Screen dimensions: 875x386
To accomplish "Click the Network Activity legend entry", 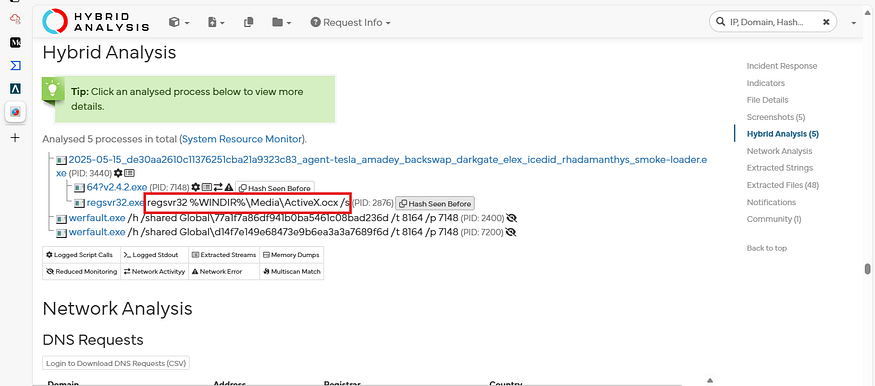I will click(x=155, y=272).
